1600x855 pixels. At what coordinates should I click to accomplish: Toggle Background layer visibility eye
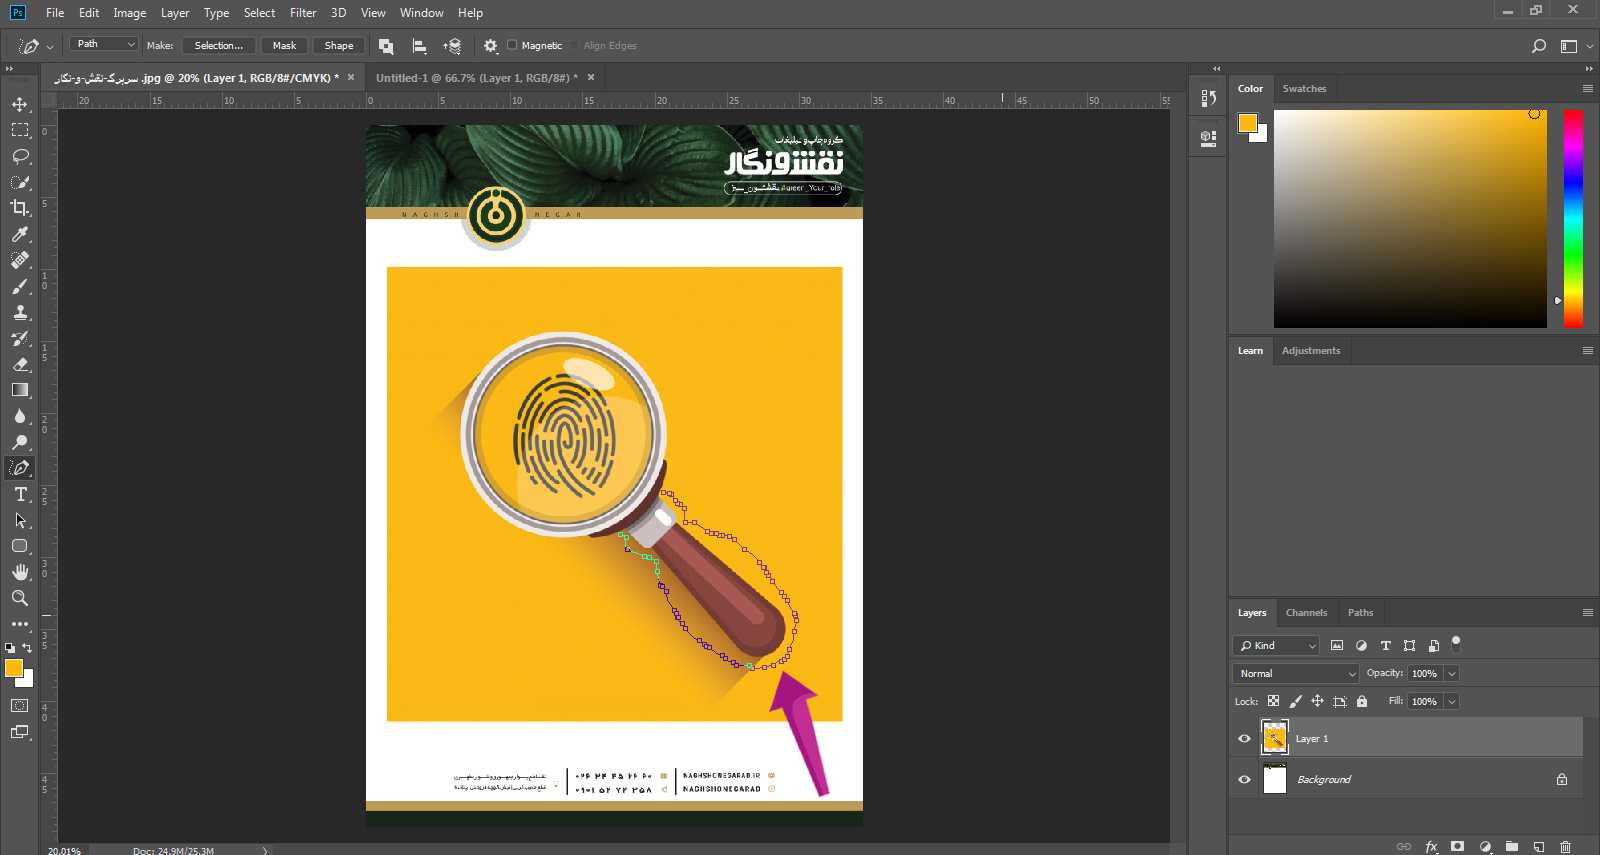tap(1245, 780)
